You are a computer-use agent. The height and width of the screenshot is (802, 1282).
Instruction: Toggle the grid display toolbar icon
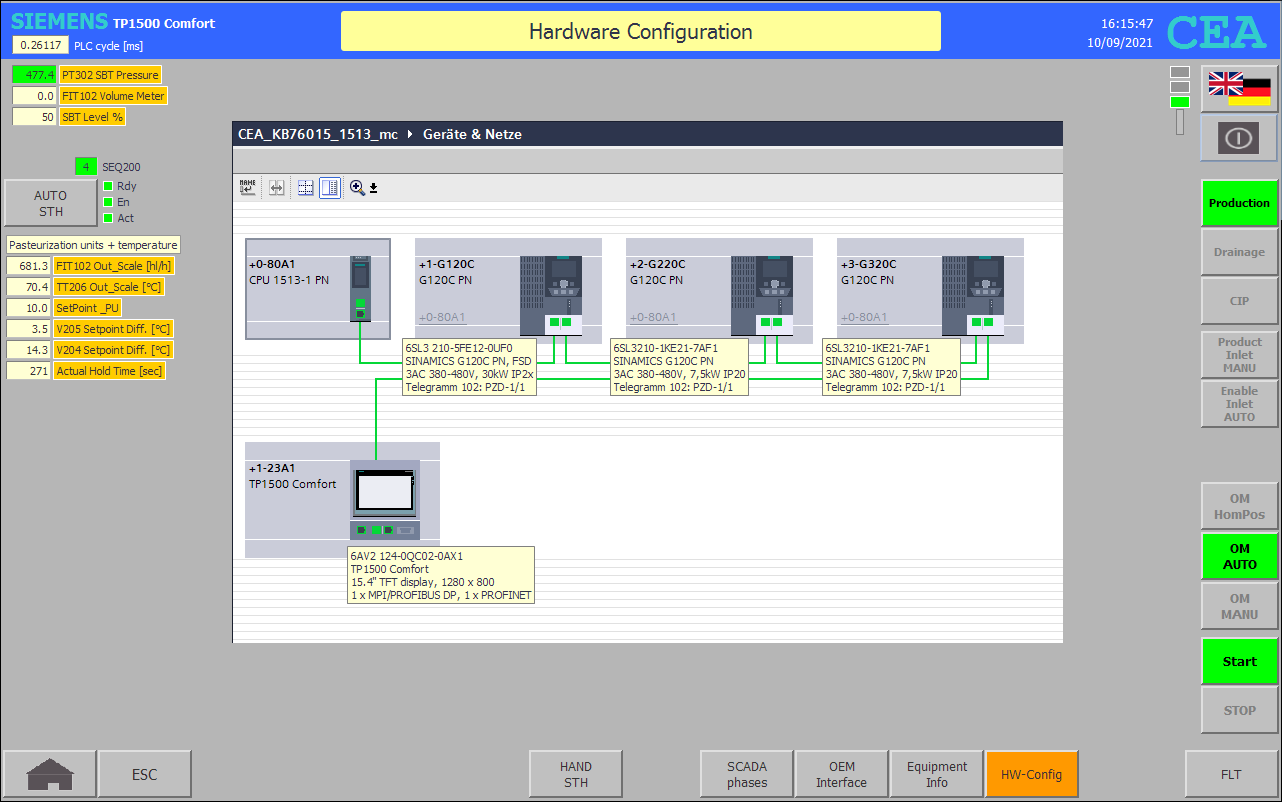[306, 187]
